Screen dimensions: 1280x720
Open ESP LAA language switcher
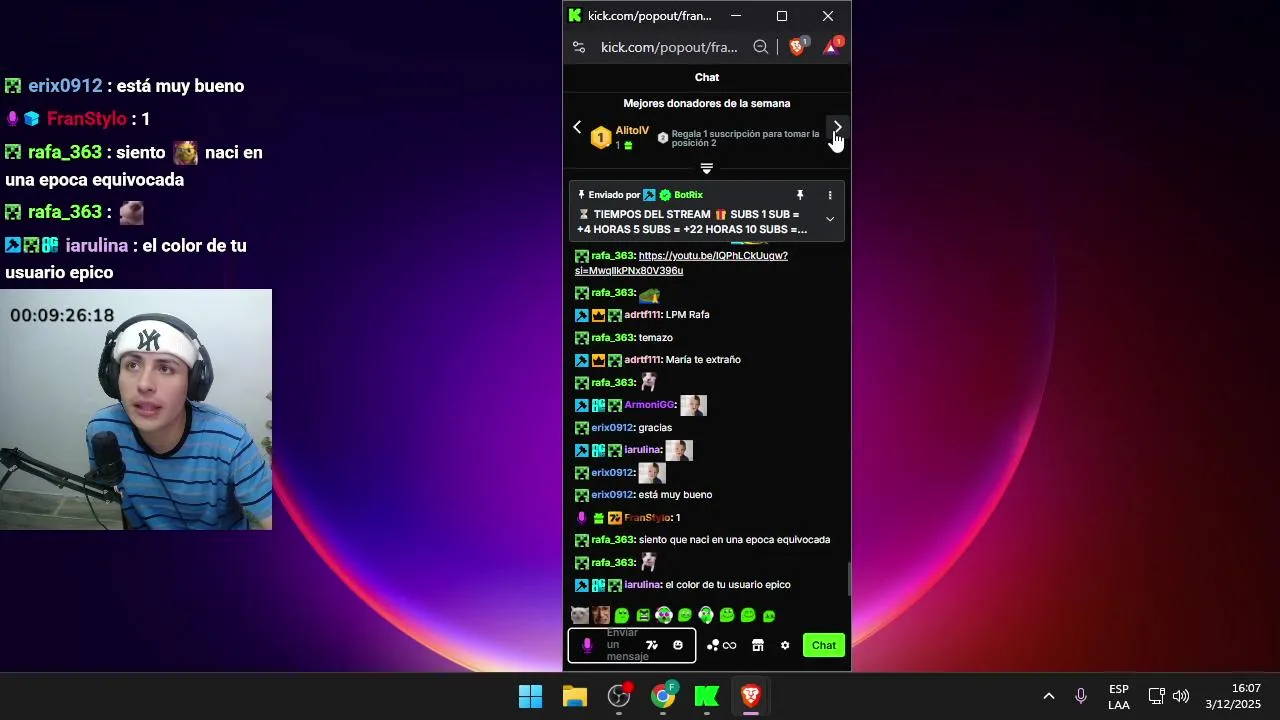click(x=1119, y=697)
